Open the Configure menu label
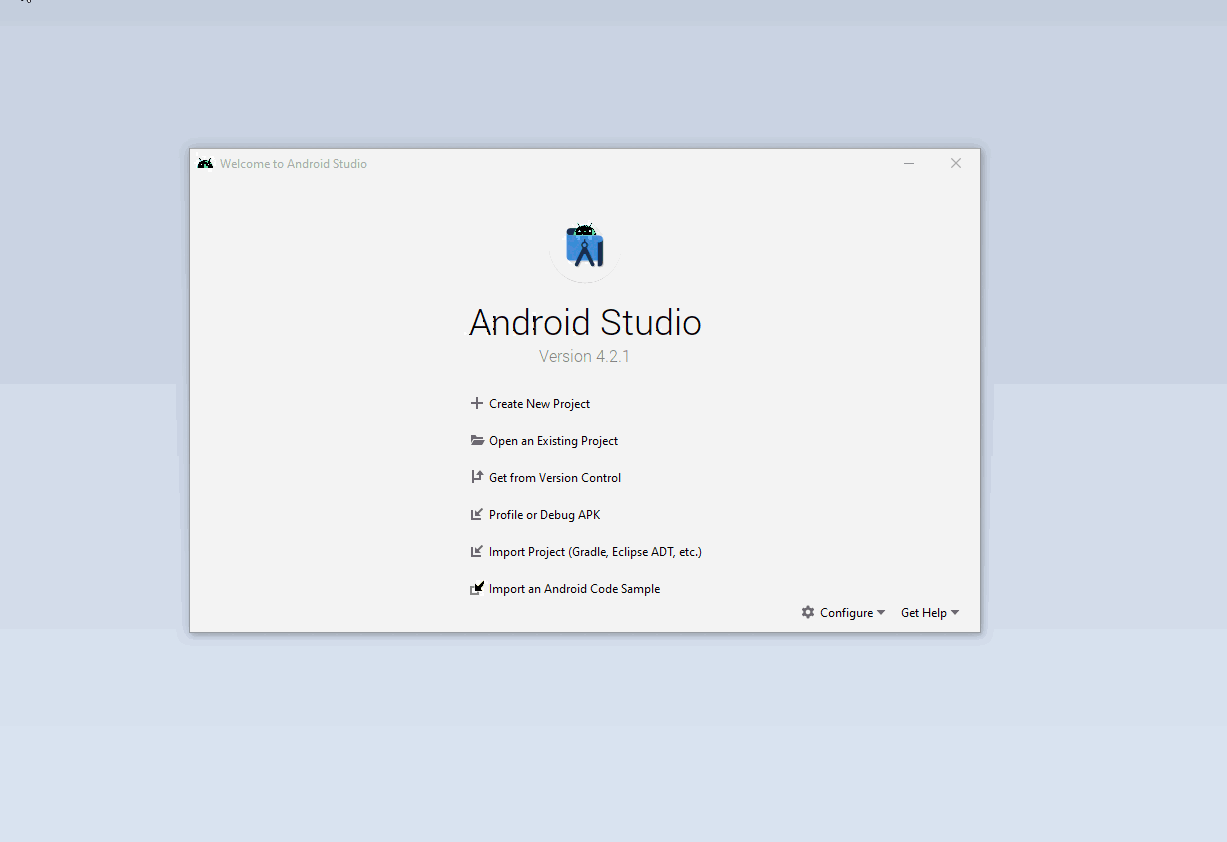The width and height of the screenshot is (1227, 842). (x=846, y=613)
